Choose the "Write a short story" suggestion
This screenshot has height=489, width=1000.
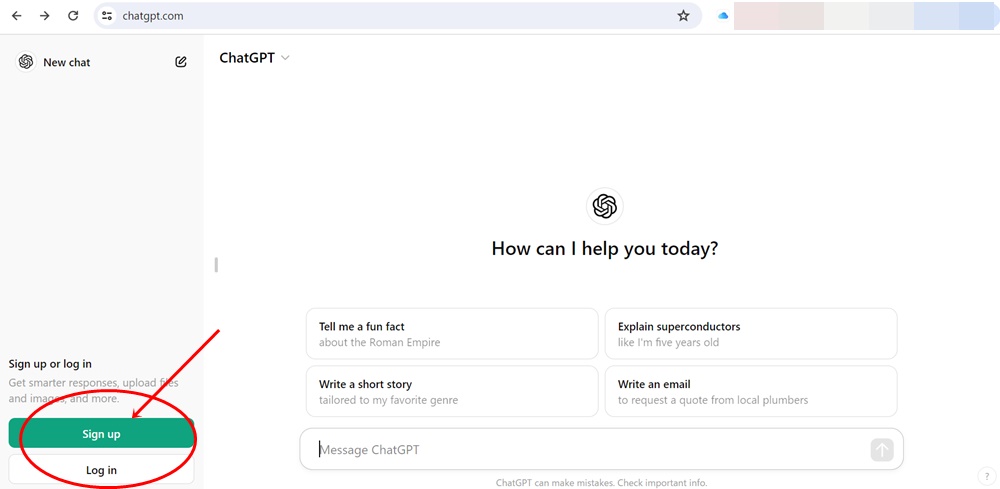point(452,391)
